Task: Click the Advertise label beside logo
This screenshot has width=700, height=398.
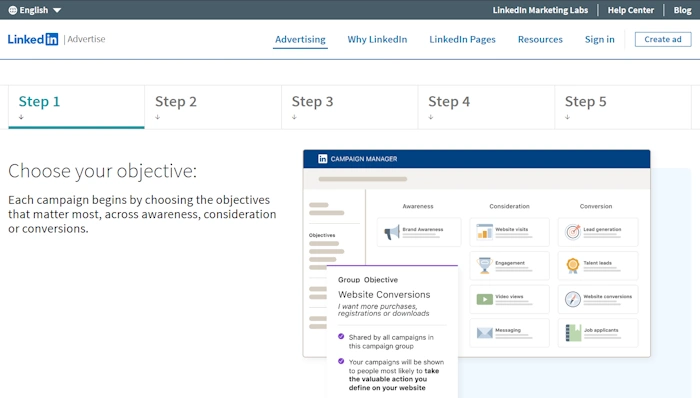Action: [86, 39]
